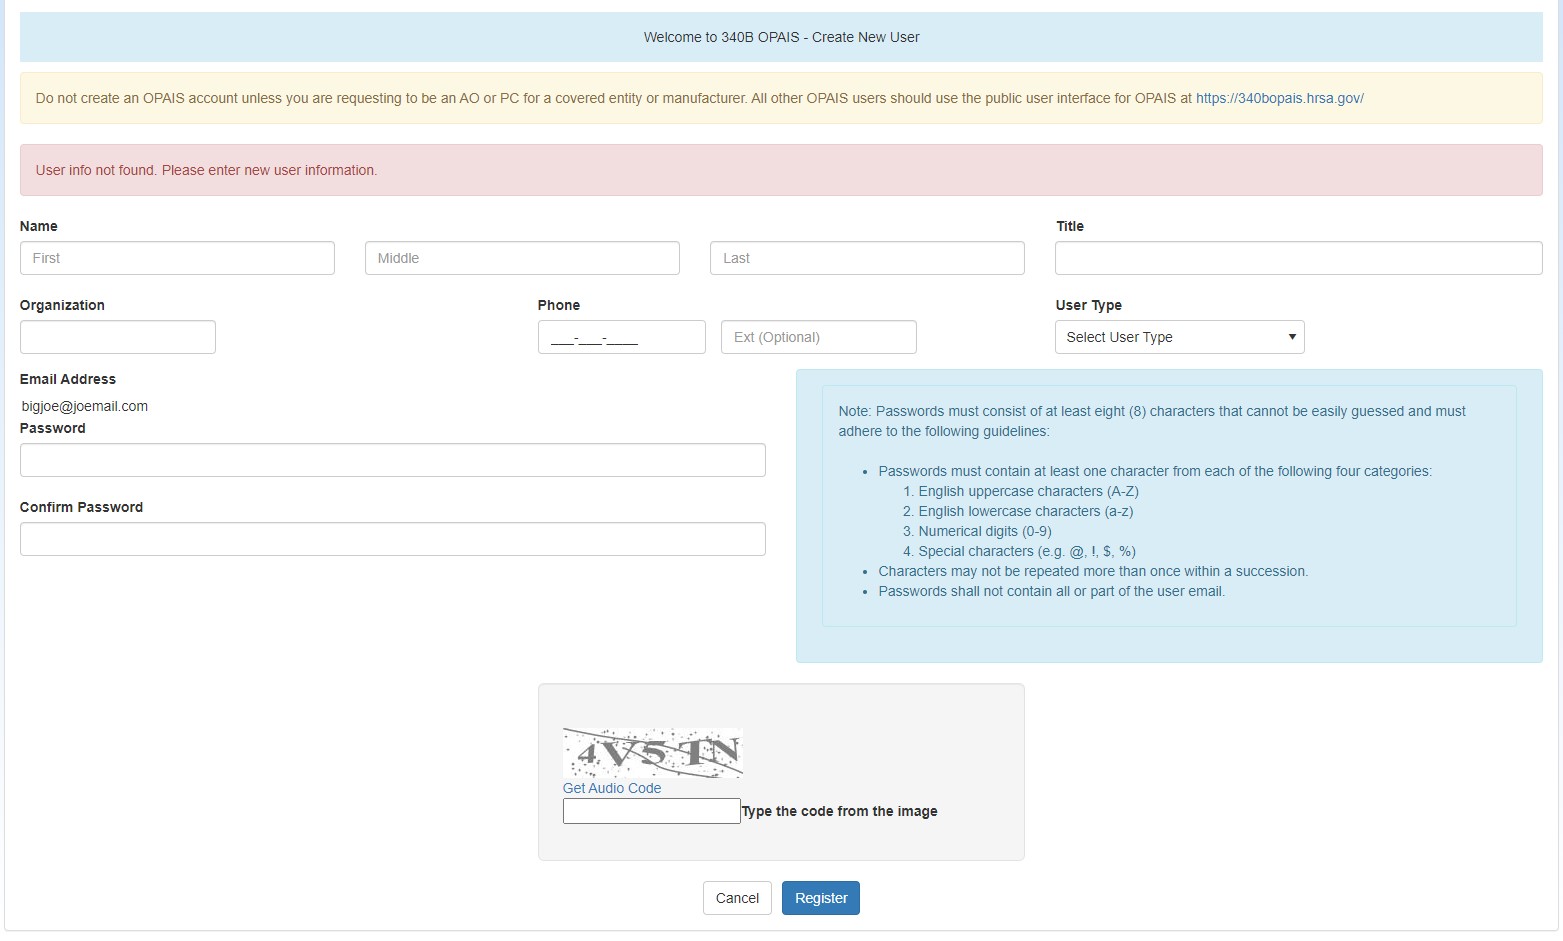Image resolution: width=1563 pixels, height=941 pixels.
Task: Click the Password input field
Action: pos(393,460)
